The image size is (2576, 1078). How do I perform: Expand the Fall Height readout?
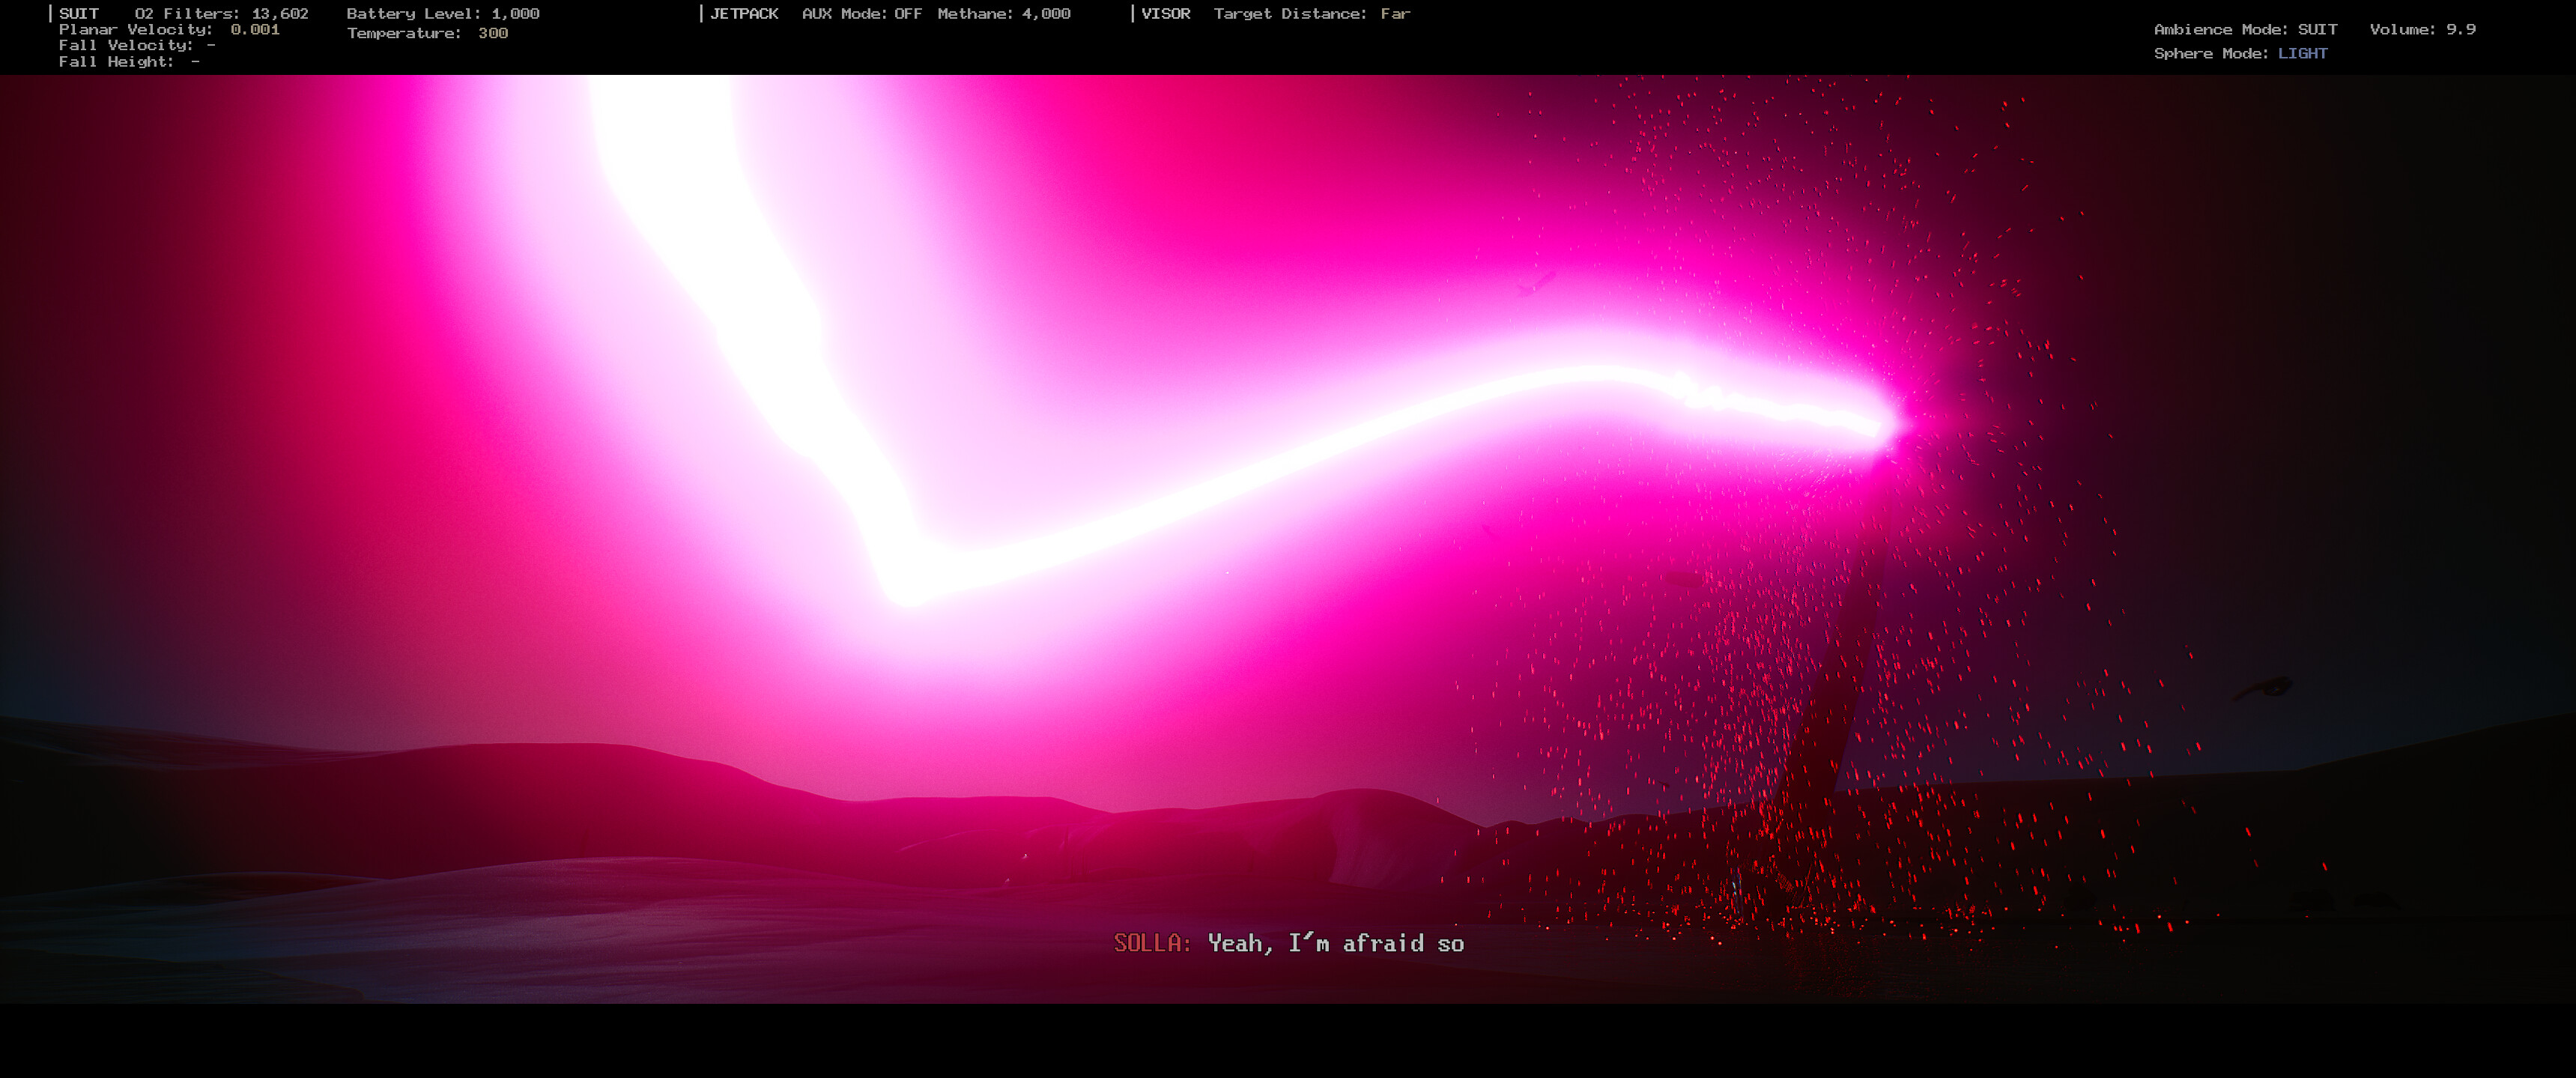click(x=131, y=61)
